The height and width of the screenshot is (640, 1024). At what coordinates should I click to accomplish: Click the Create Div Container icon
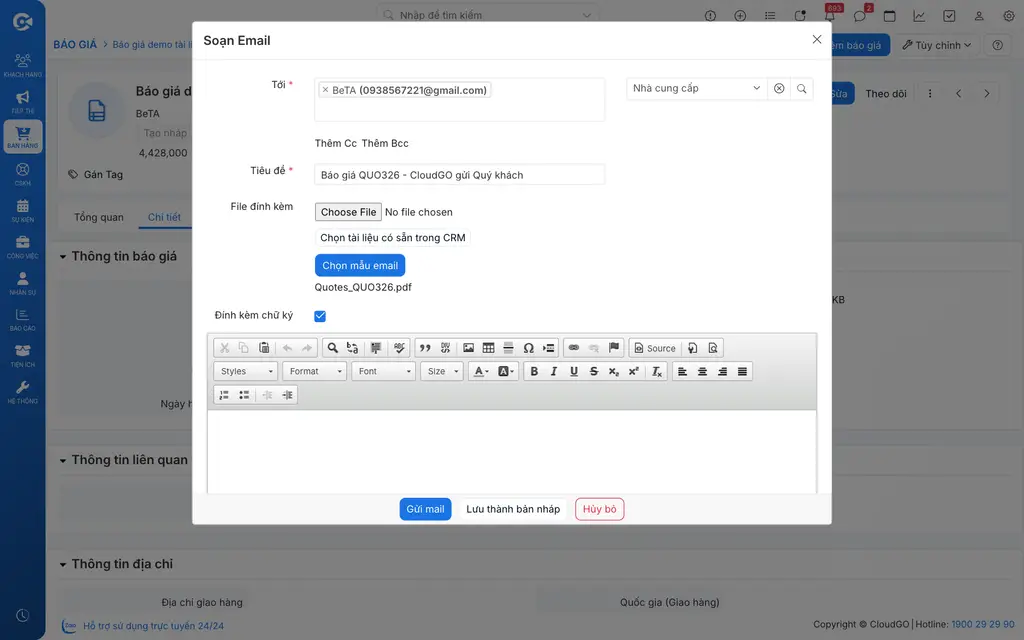click(x=445, y=348)
